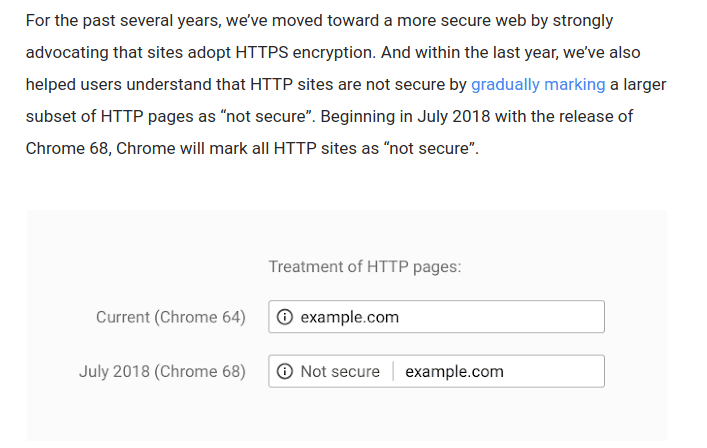707x448 pixels.
Task: Click the "Not secure" label in address bar
Action: (x=340, y=371)
